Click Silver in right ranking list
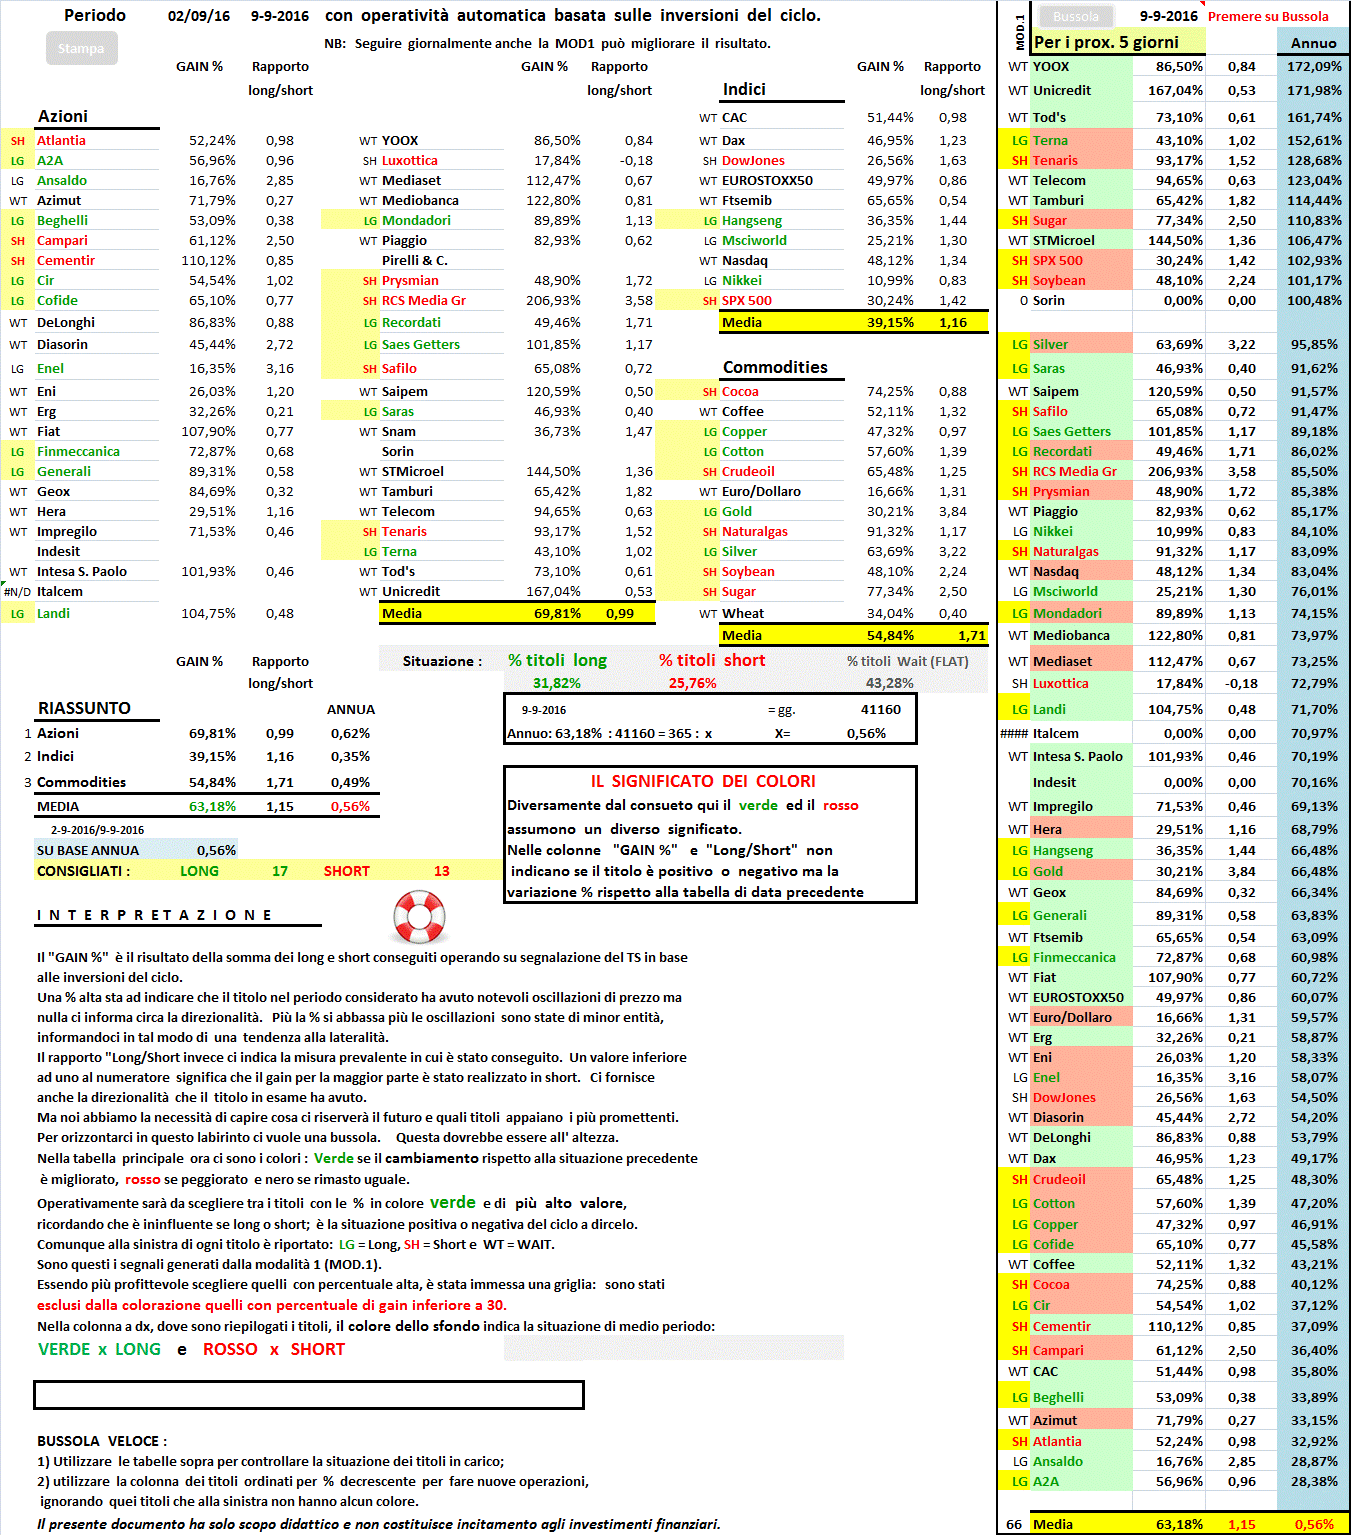 pyautogui.click(x=1050, y=344)
